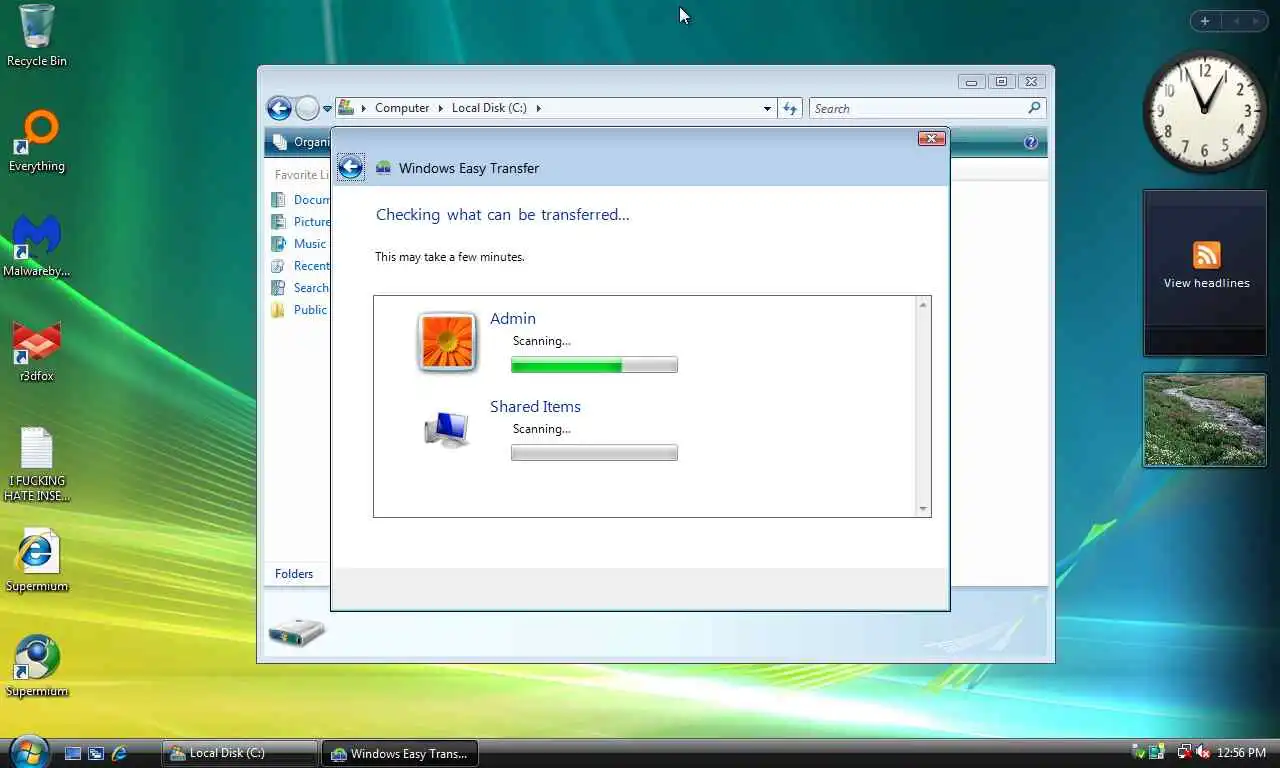Screen dimensions: 1280x768
Task: Open the Organize menu in Explorer
Action: tap(303, 142)
